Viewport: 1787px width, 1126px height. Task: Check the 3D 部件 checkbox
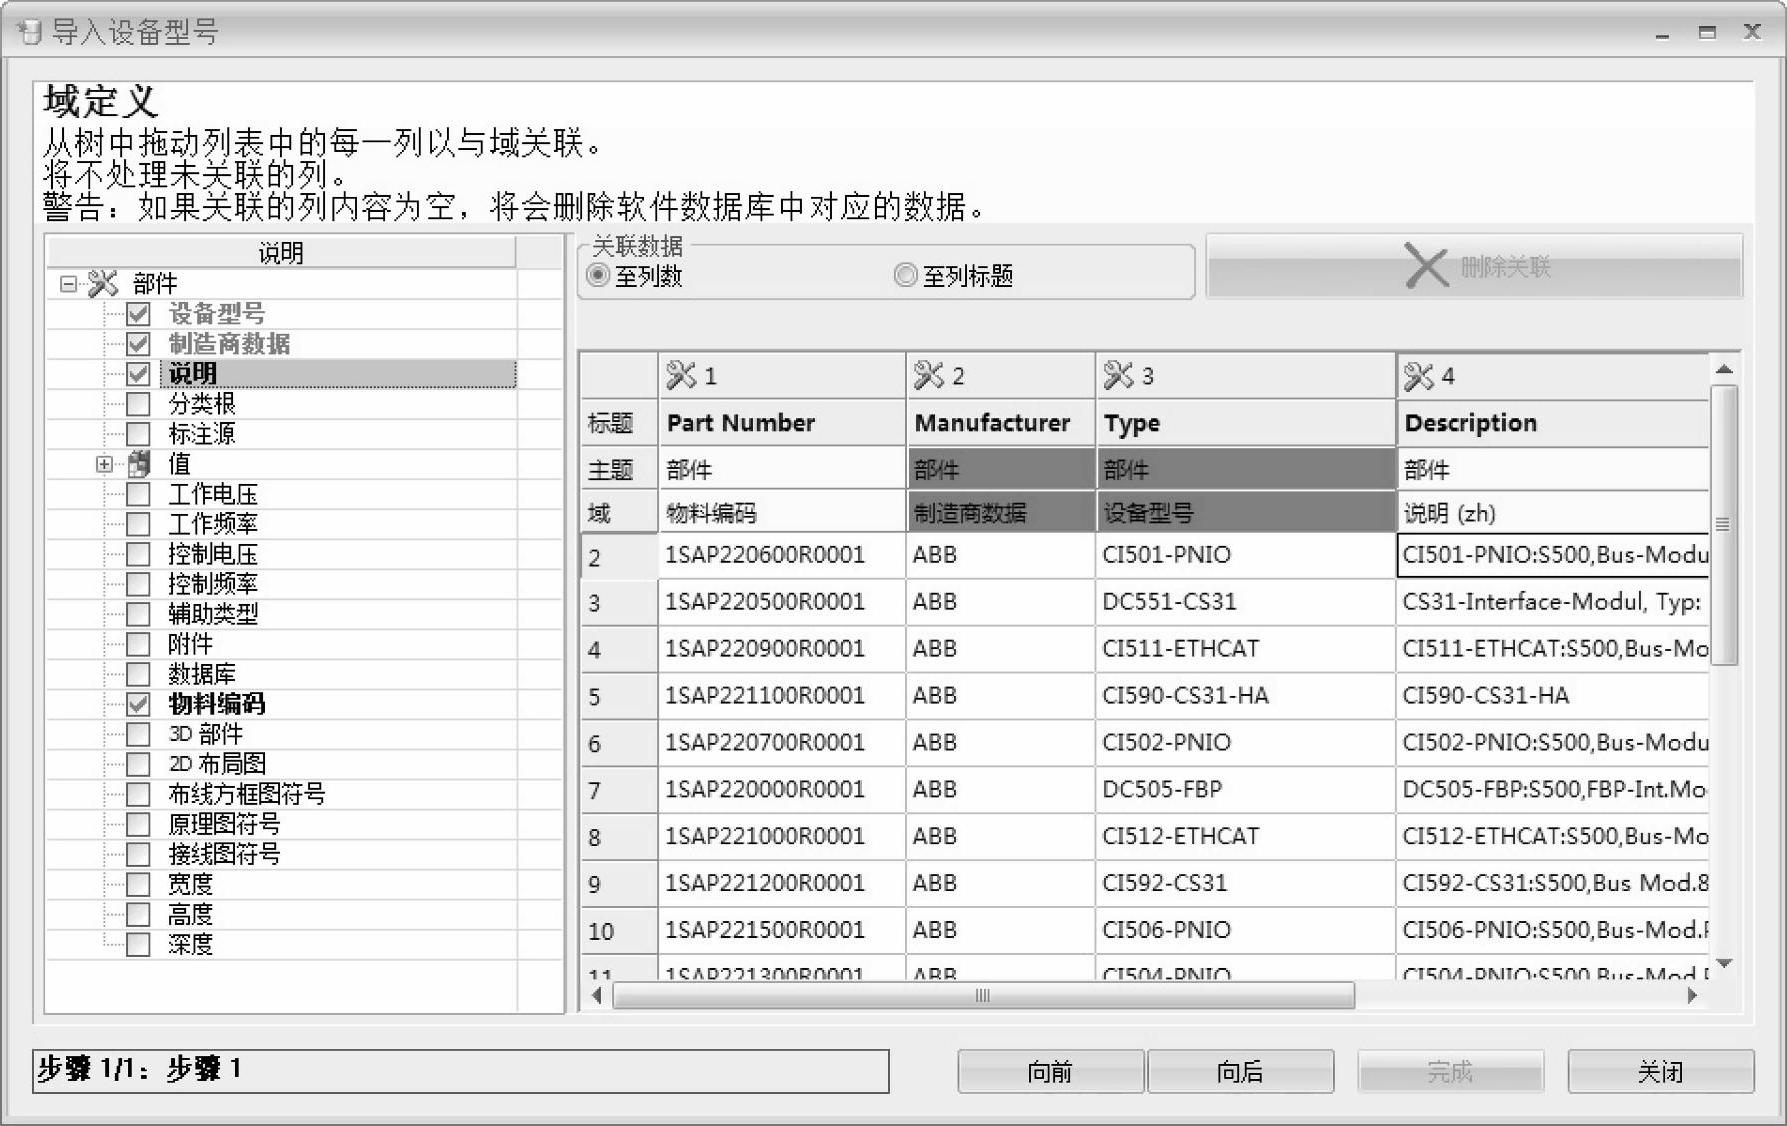[138, 734]
